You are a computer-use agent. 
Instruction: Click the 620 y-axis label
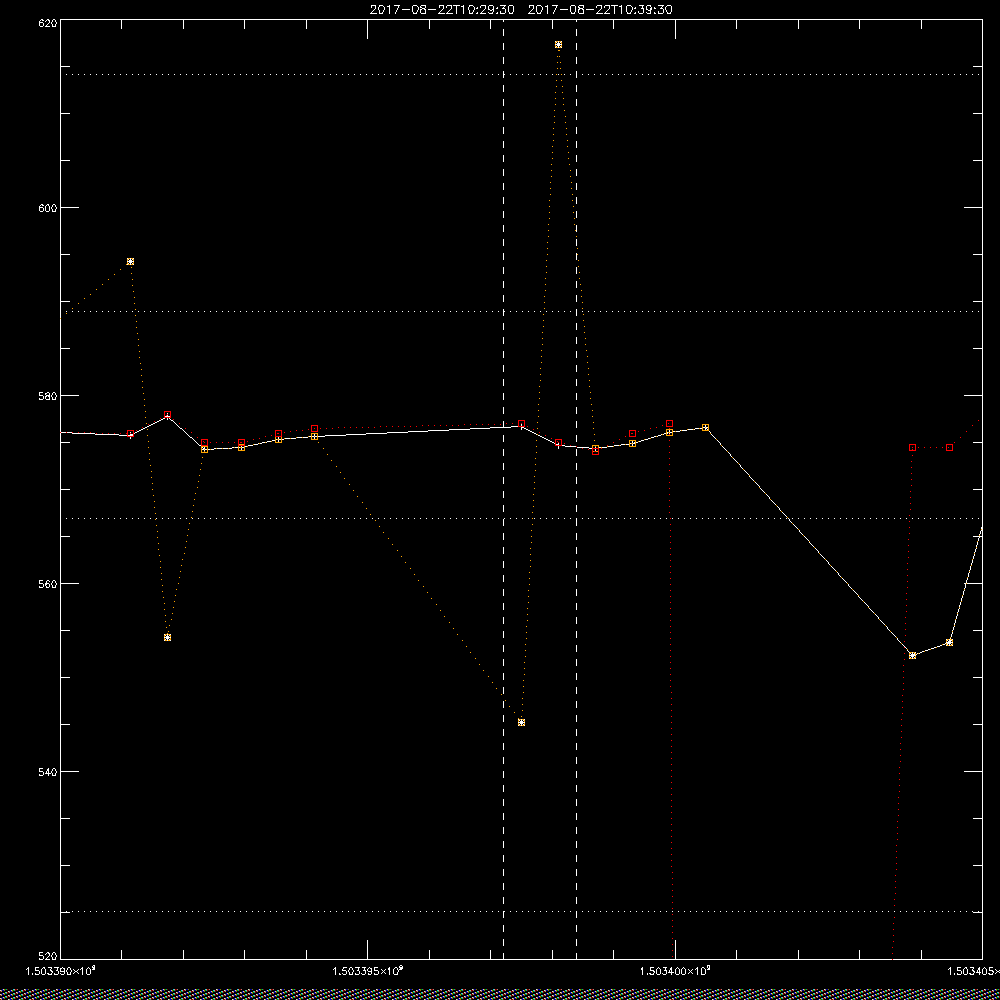click(x=48, y=22)
